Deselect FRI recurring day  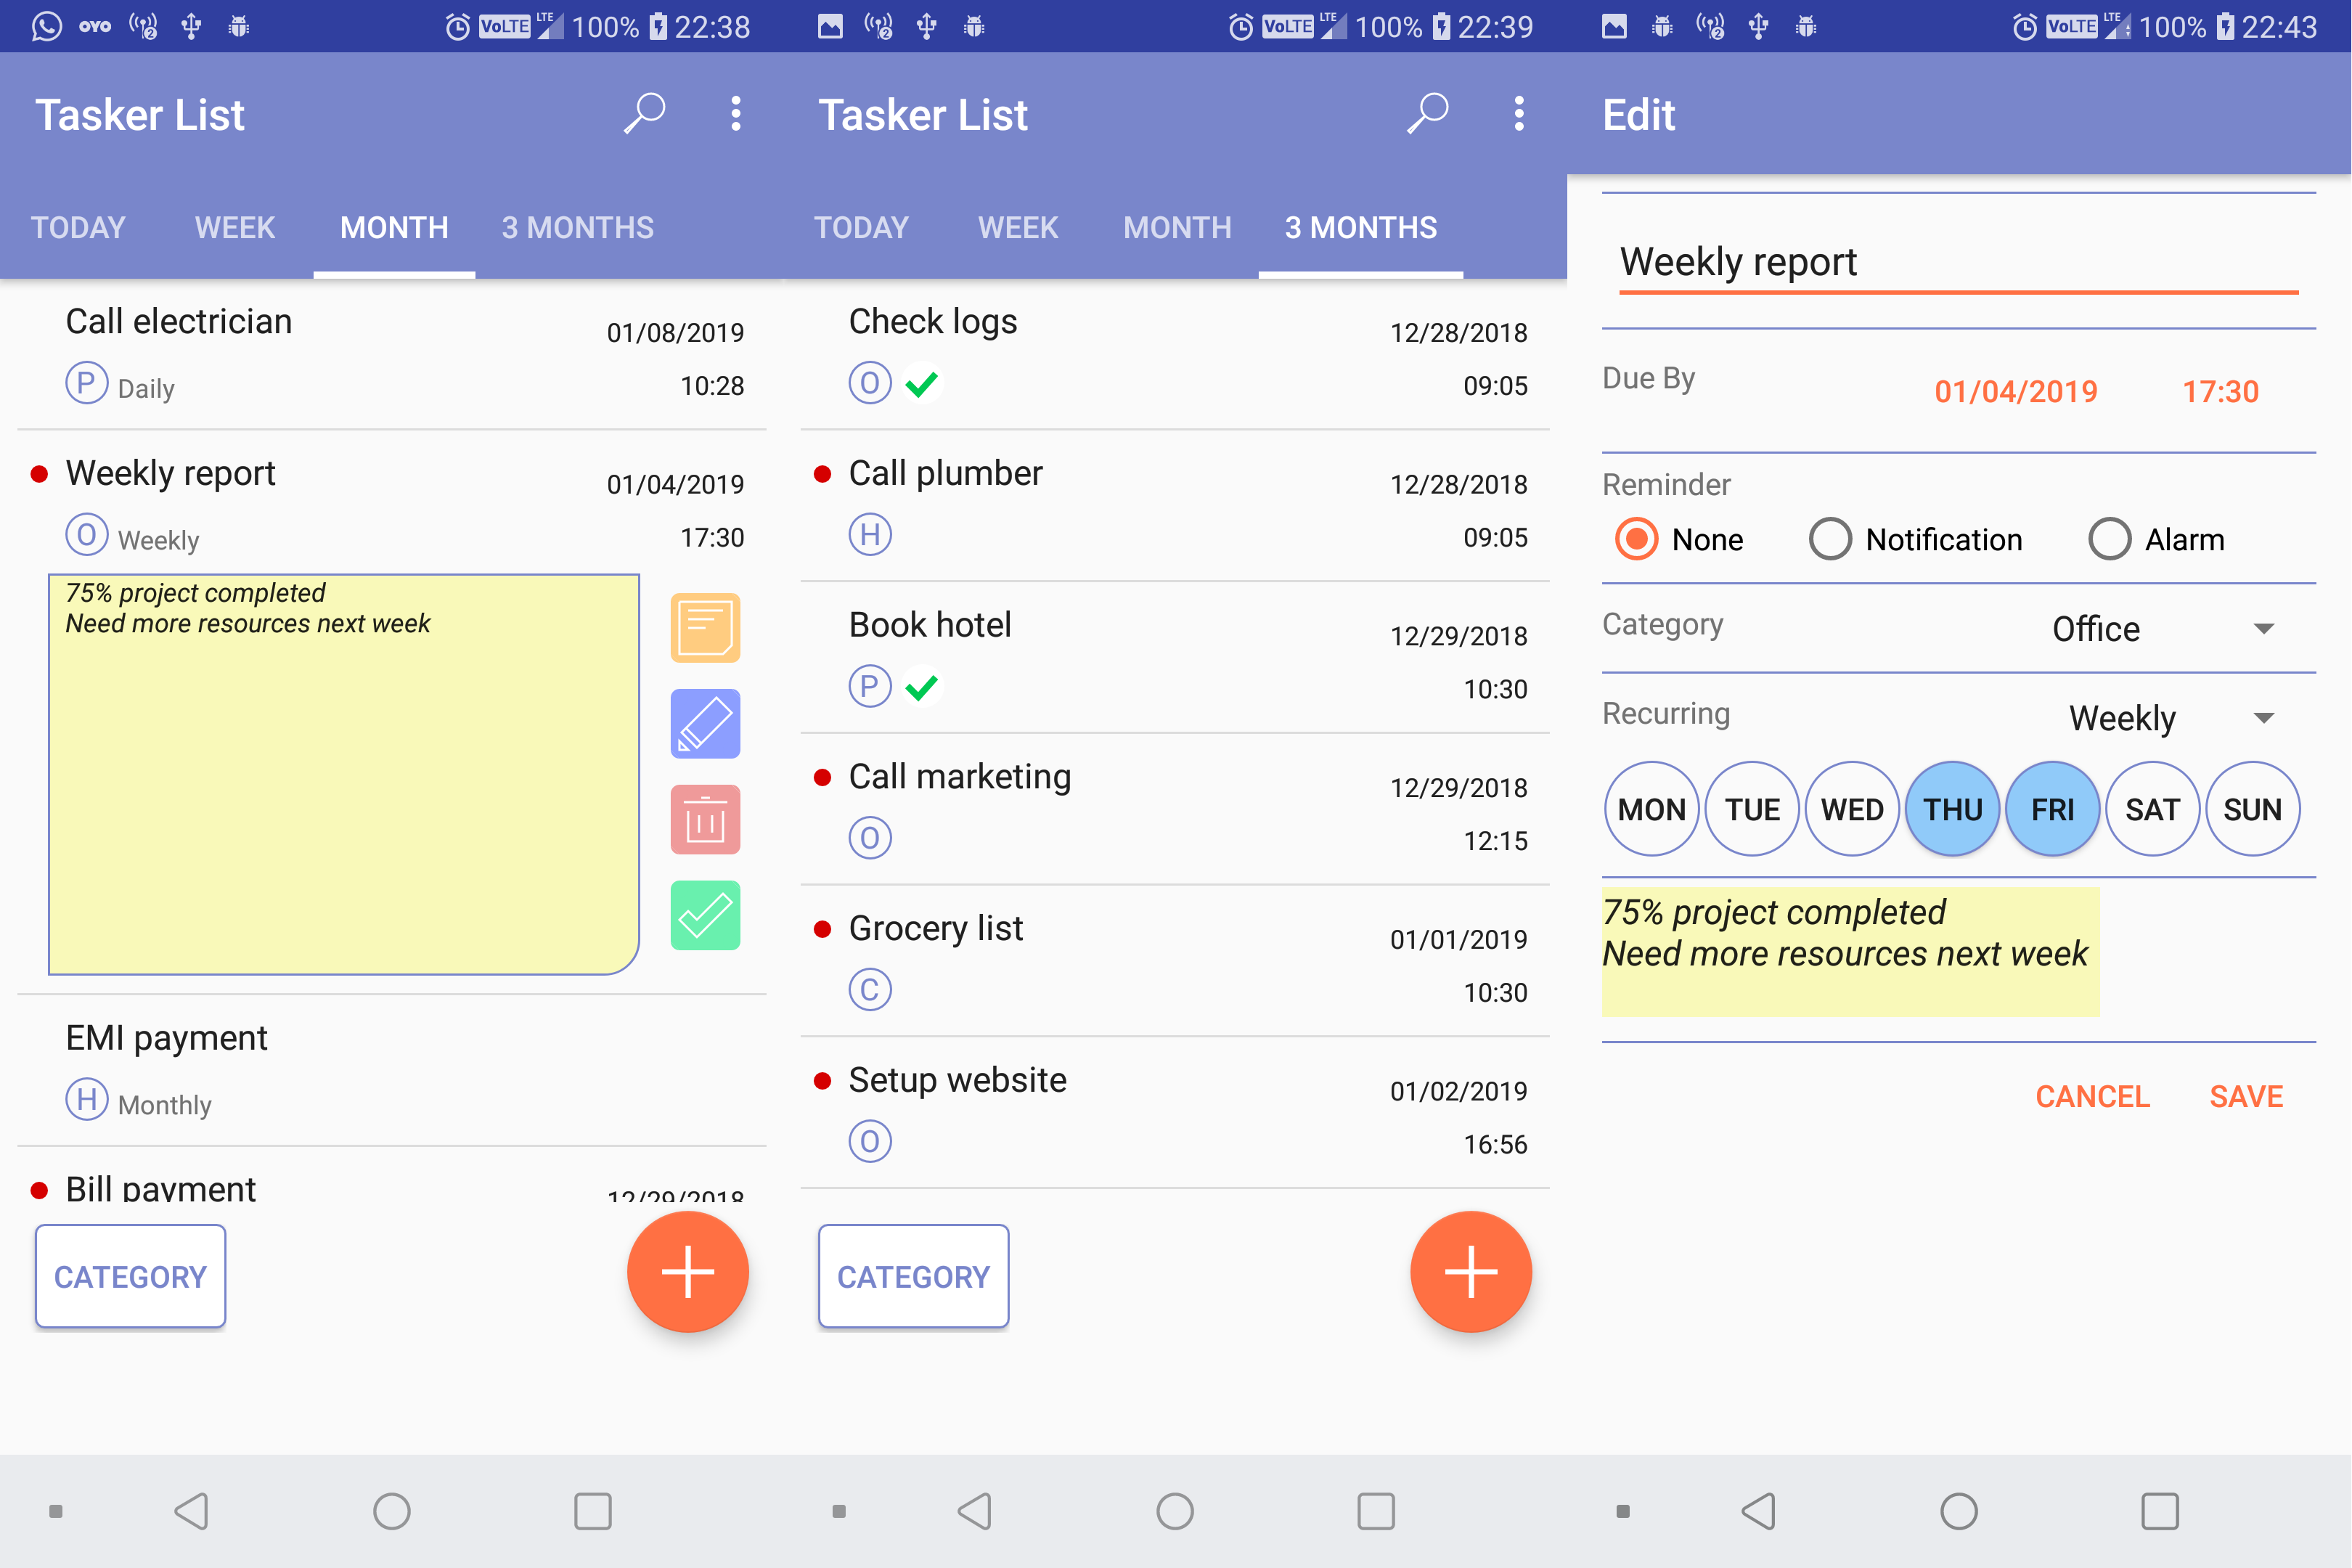point(2053,809)
